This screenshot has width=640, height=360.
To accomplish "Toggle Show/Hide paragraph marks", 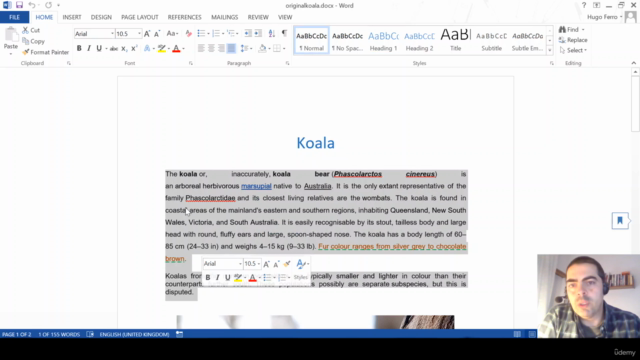I will coord(284,34).
